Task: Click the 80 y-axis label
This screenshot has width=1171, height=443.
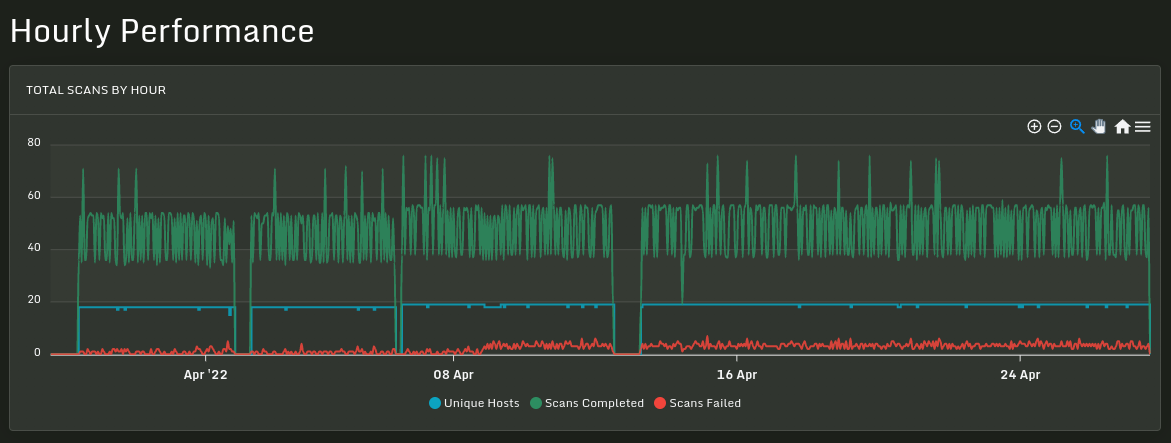Action: pyautogui.click(x=34, y=143)
